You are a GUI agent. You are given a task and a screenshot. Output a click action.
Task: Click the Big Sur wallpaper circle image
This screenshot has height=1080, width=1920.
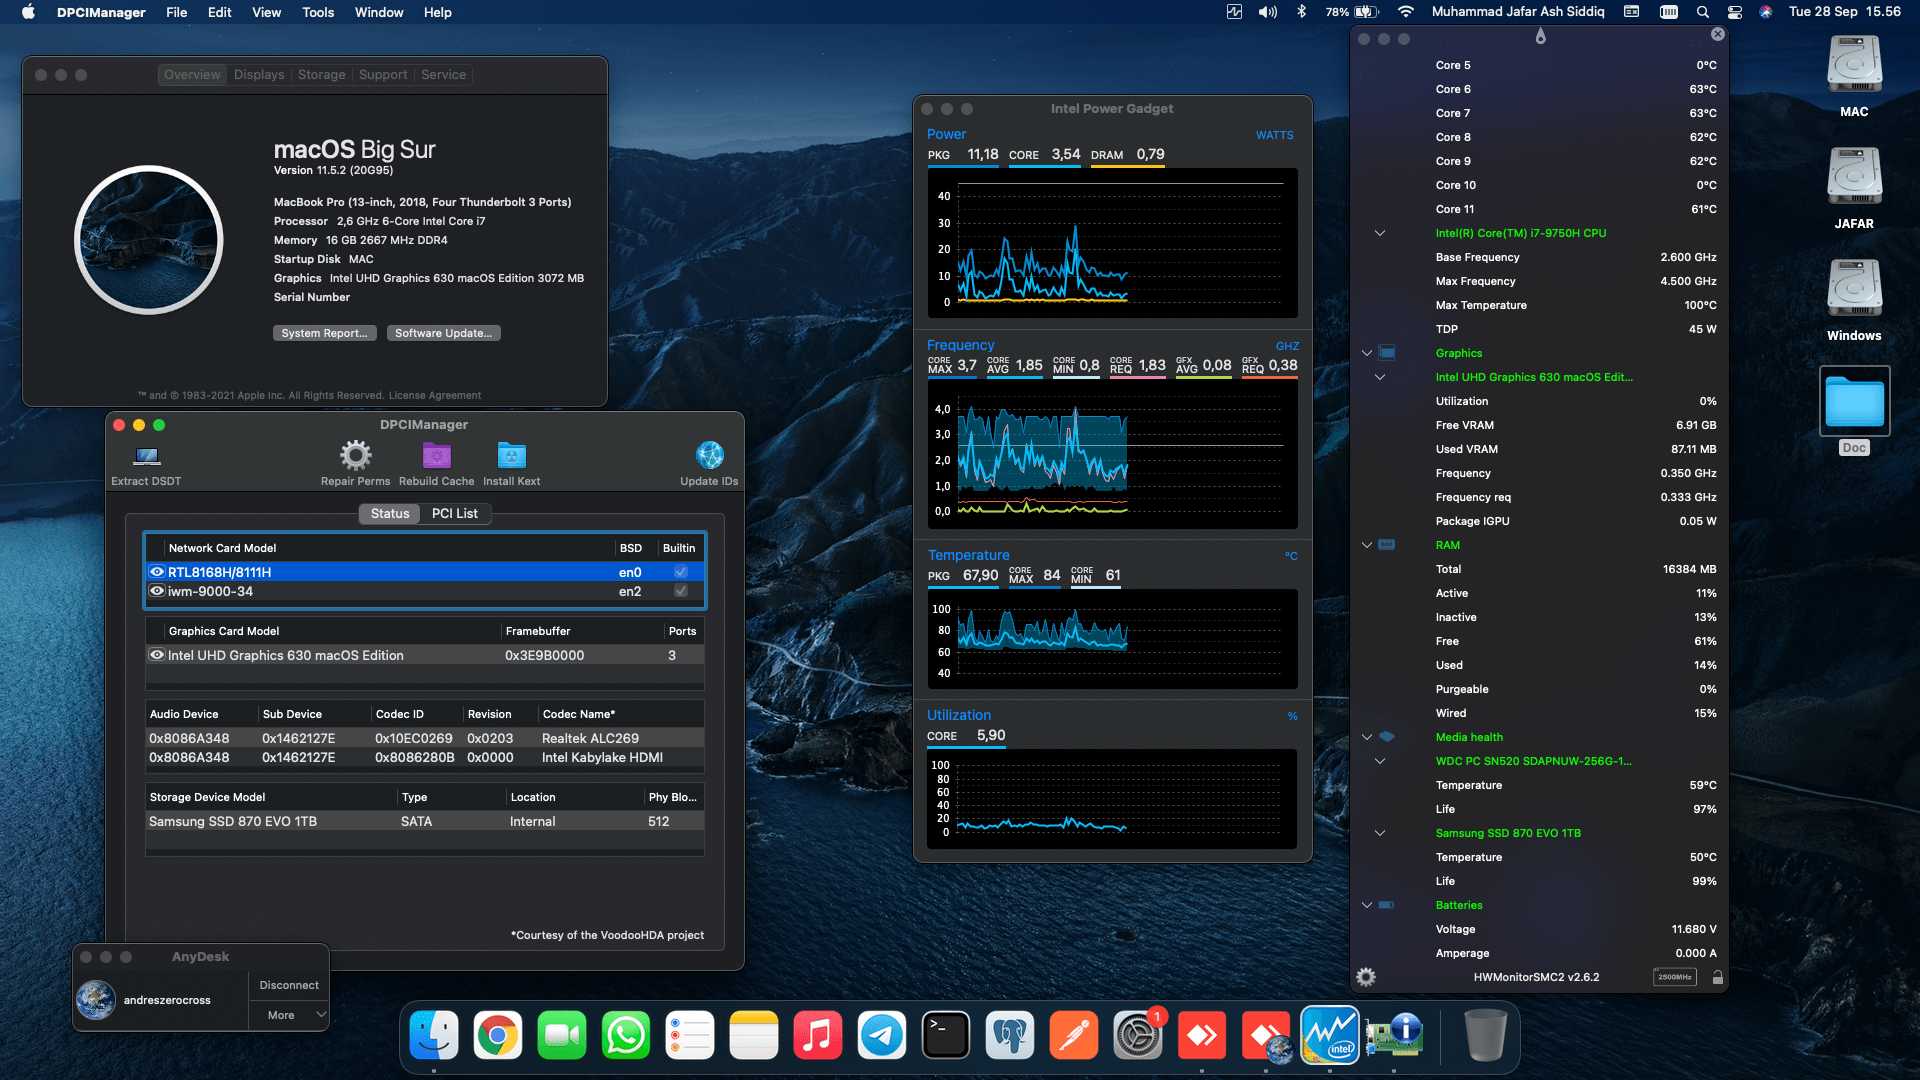click(149, 240)
